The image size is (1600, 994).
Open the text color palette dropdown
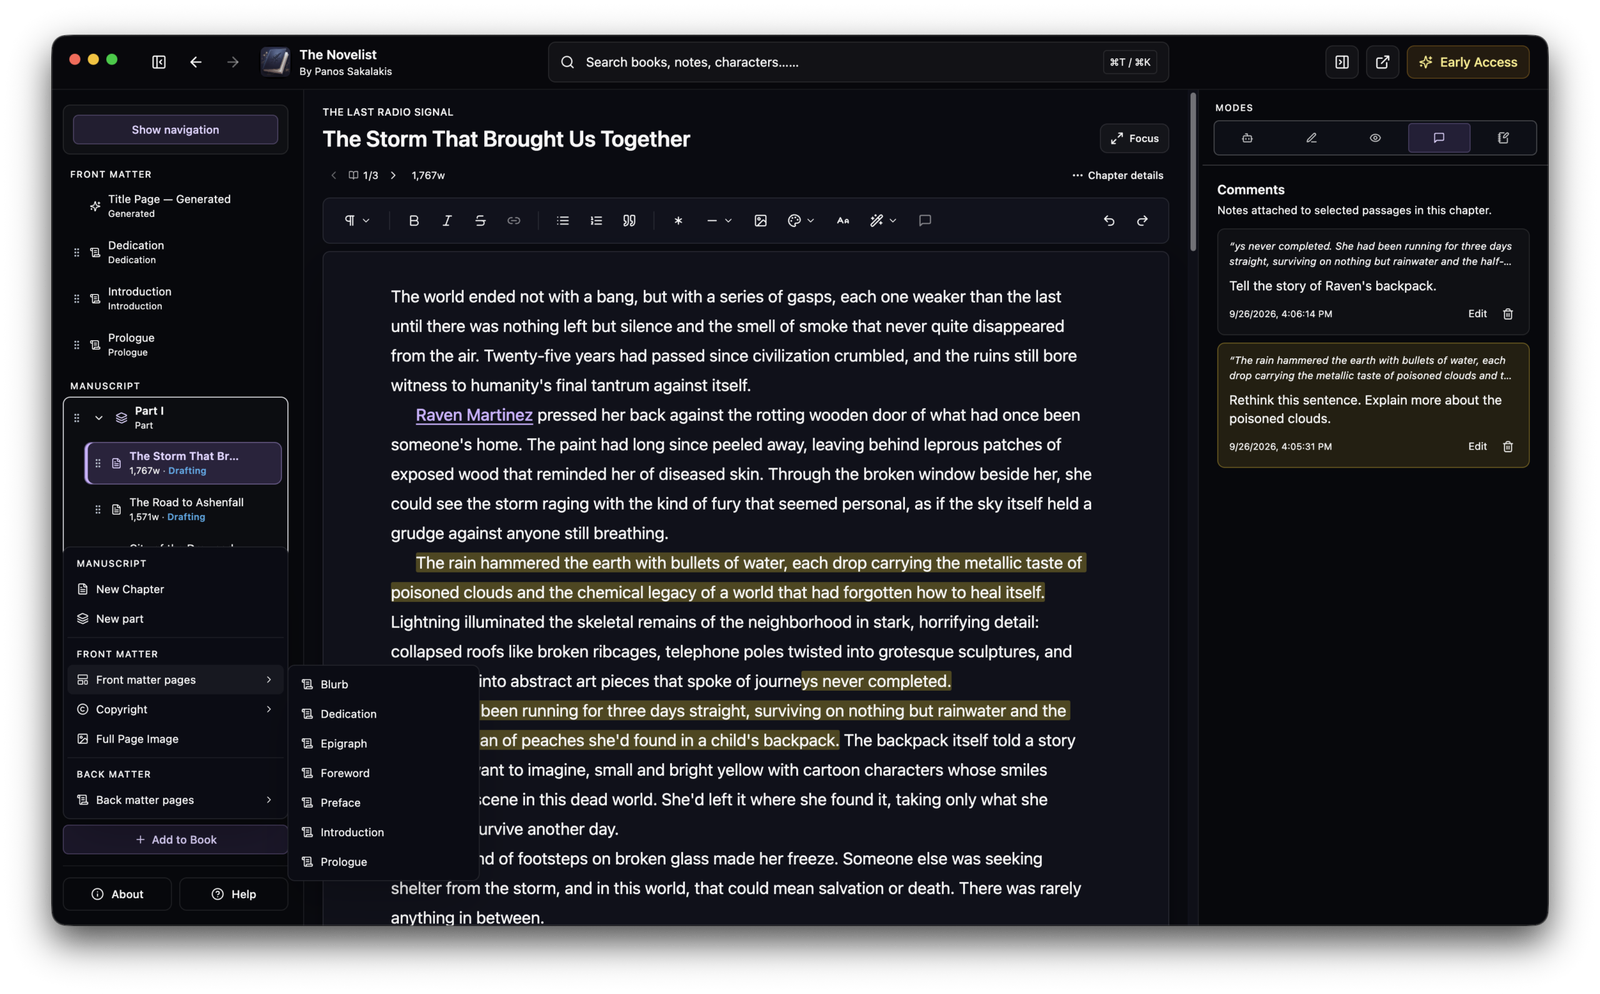[x=800, y=220]
